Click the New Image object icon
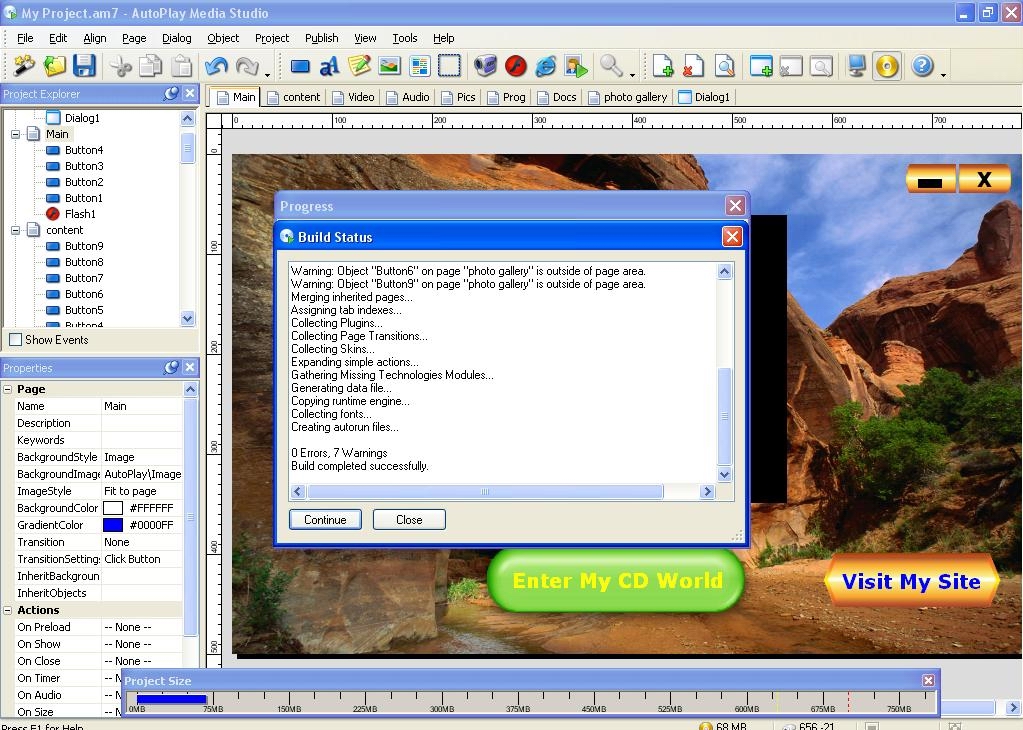 pyautogui.click(x=389, y=67)
